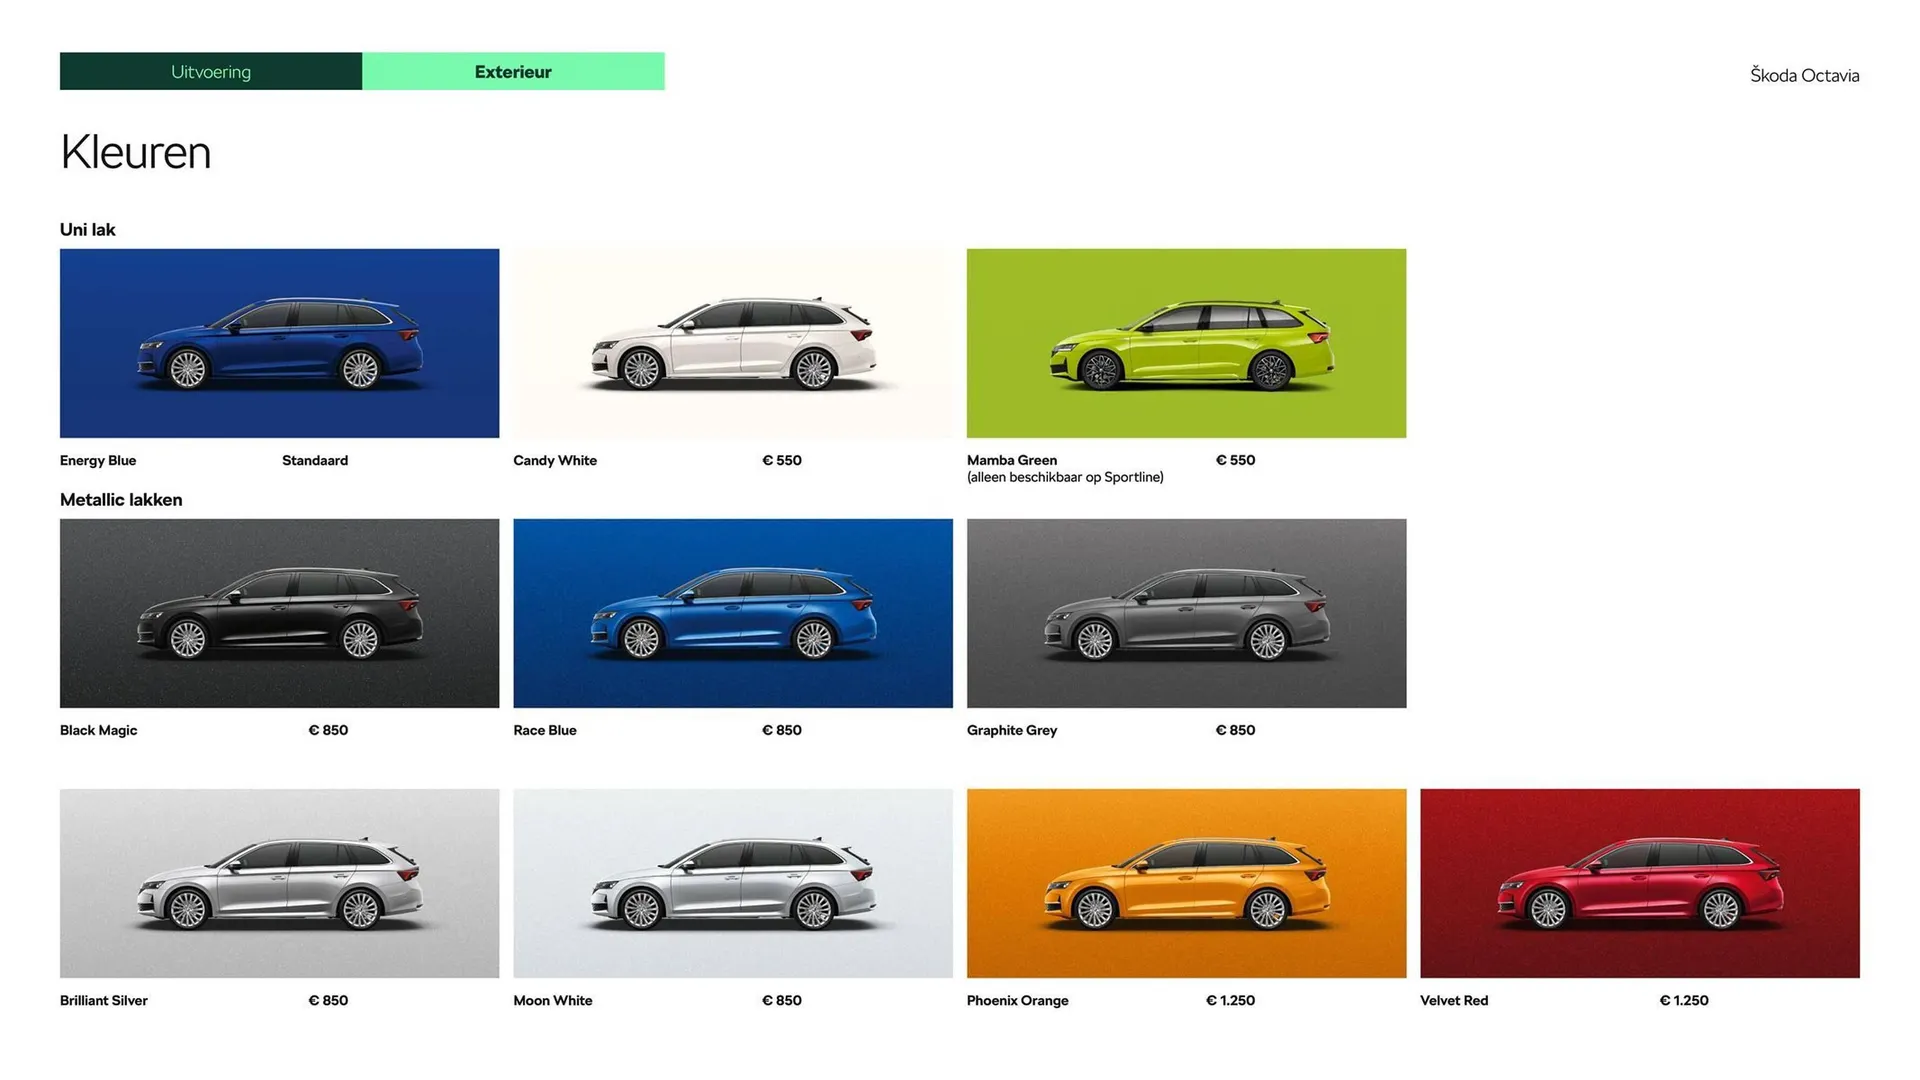
Task: Pick the Moon White car image
Action: point(732,883)
